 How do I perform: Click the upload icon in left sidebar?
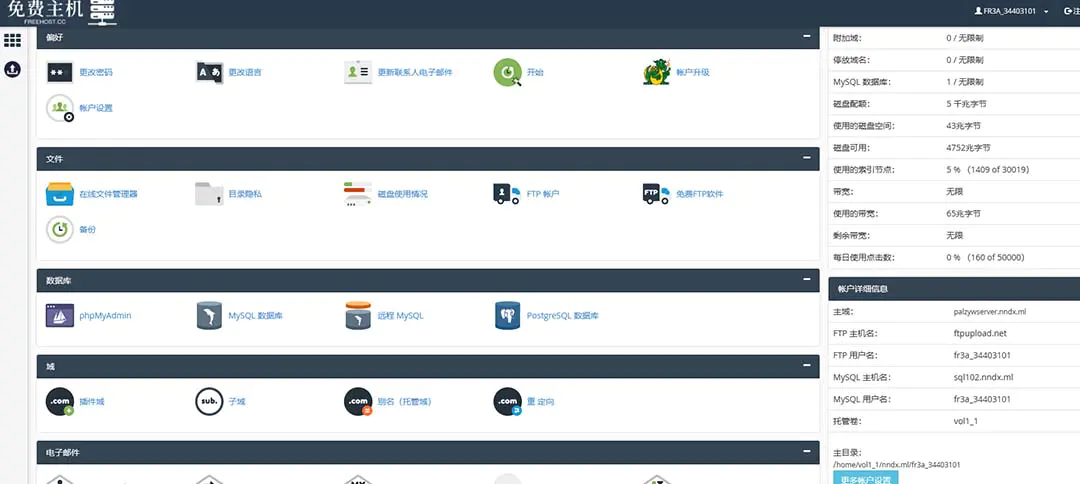click(13, 70)
